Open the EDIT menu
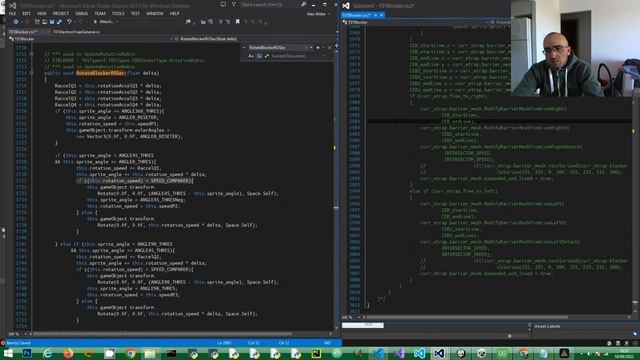Image resolution: width=640 pixels, height=360 pixels. tap(27, 13)
